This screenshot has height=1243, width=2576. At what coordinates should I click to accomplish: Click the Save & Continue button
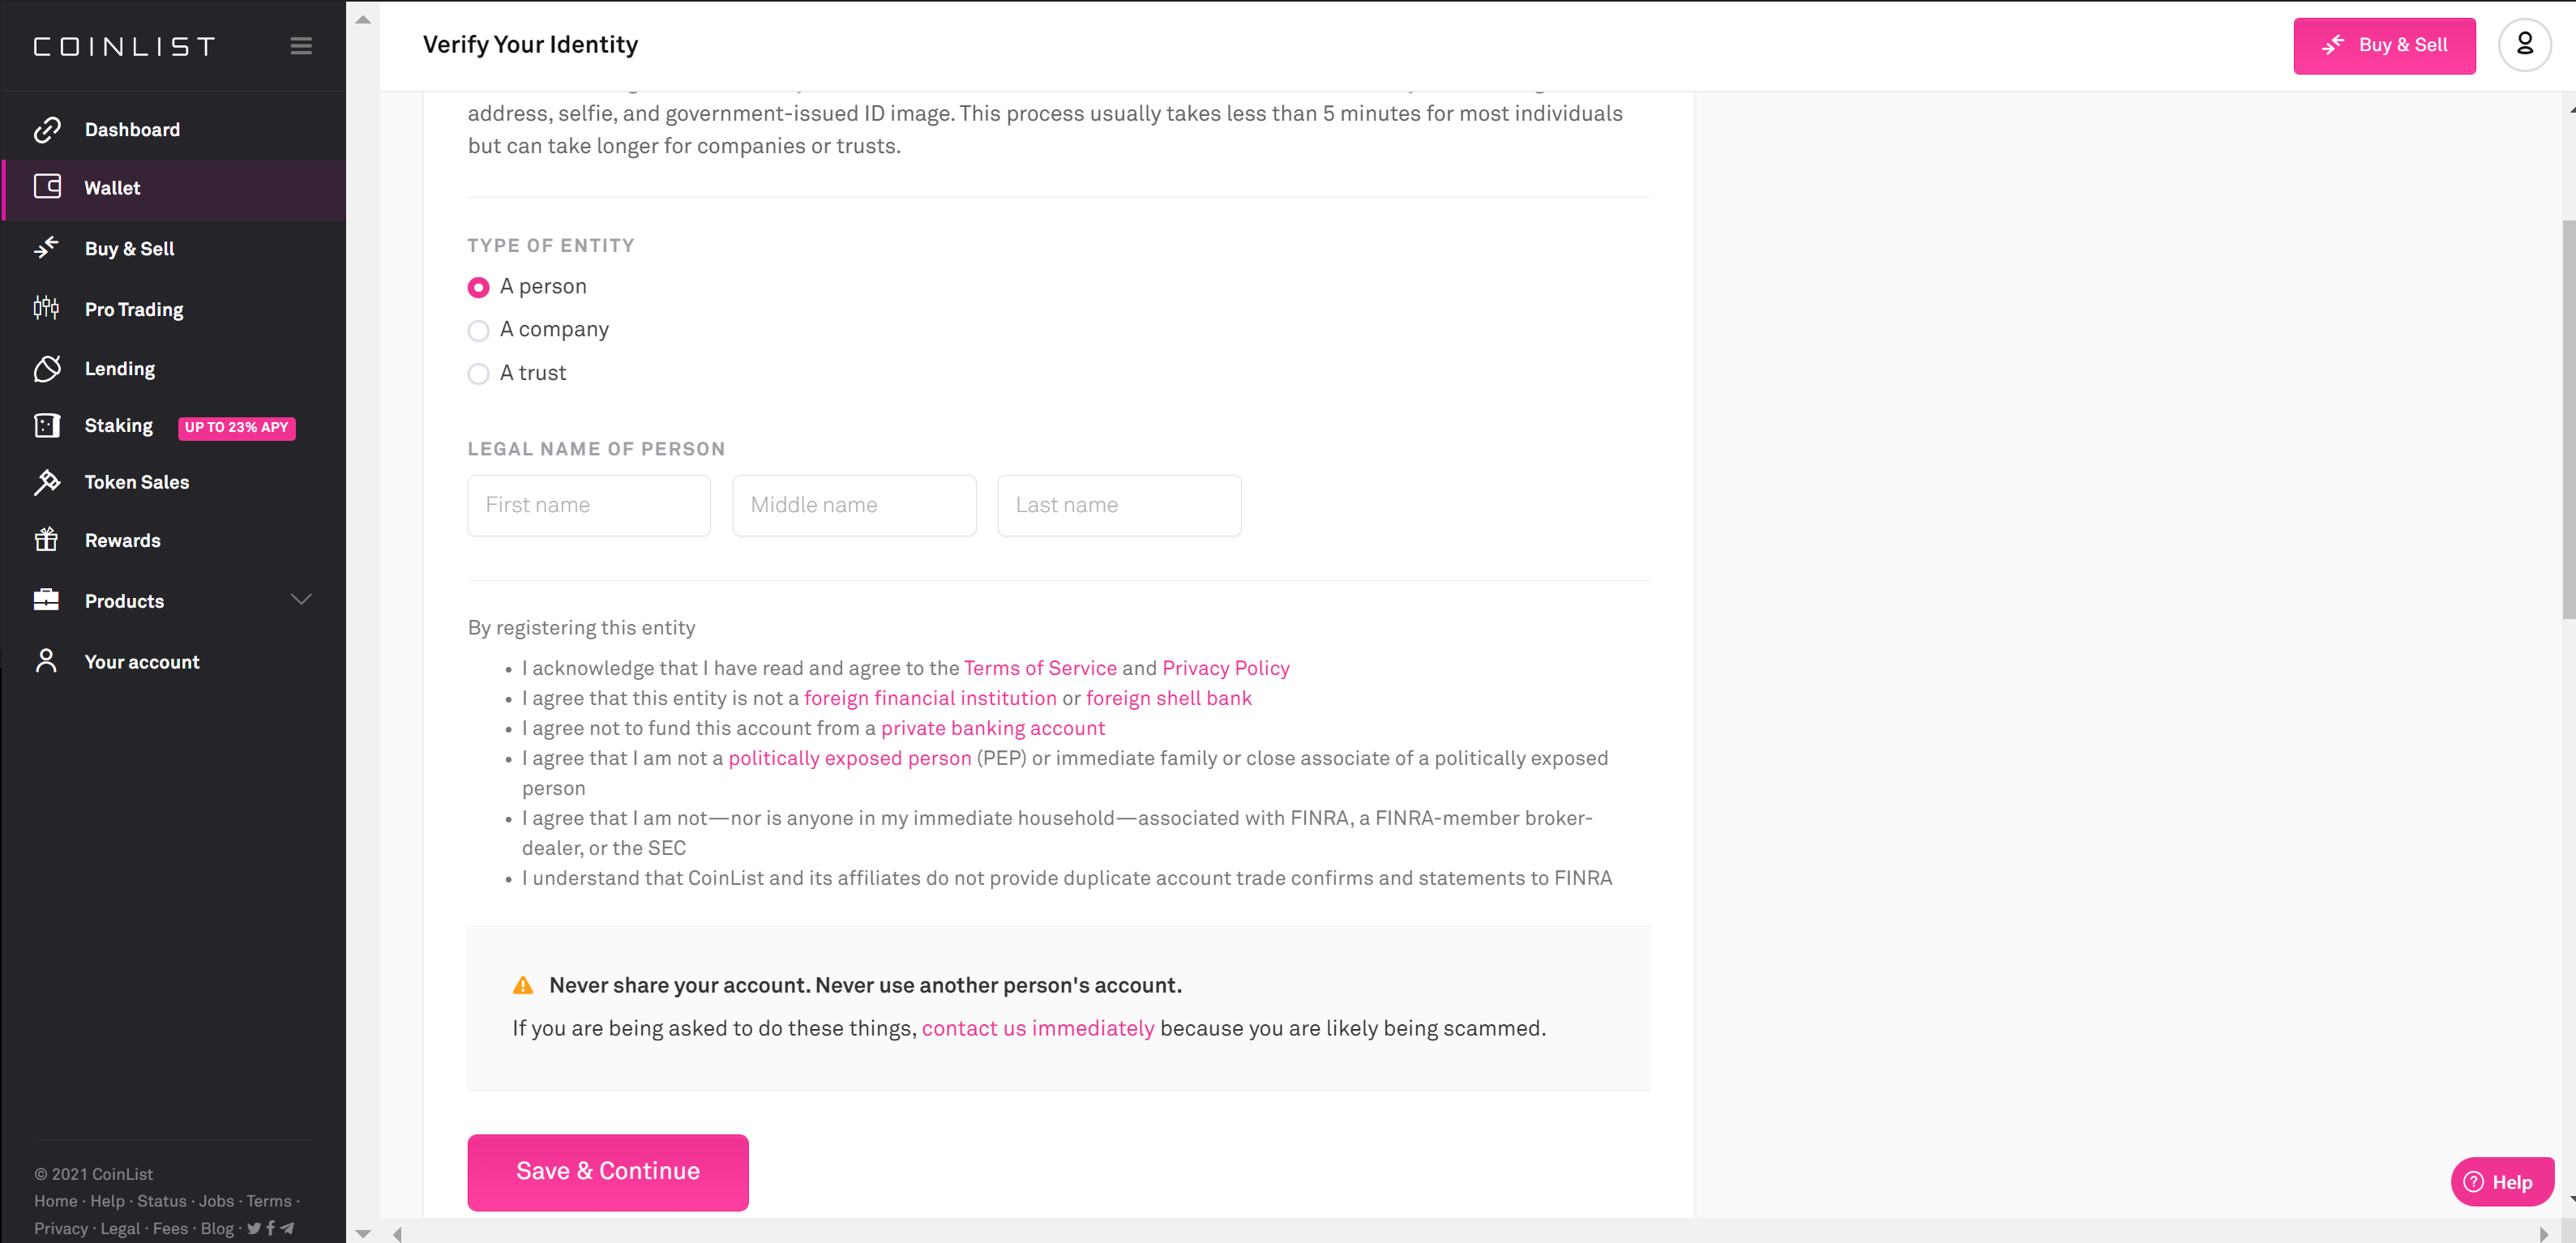coord(608,1172)
